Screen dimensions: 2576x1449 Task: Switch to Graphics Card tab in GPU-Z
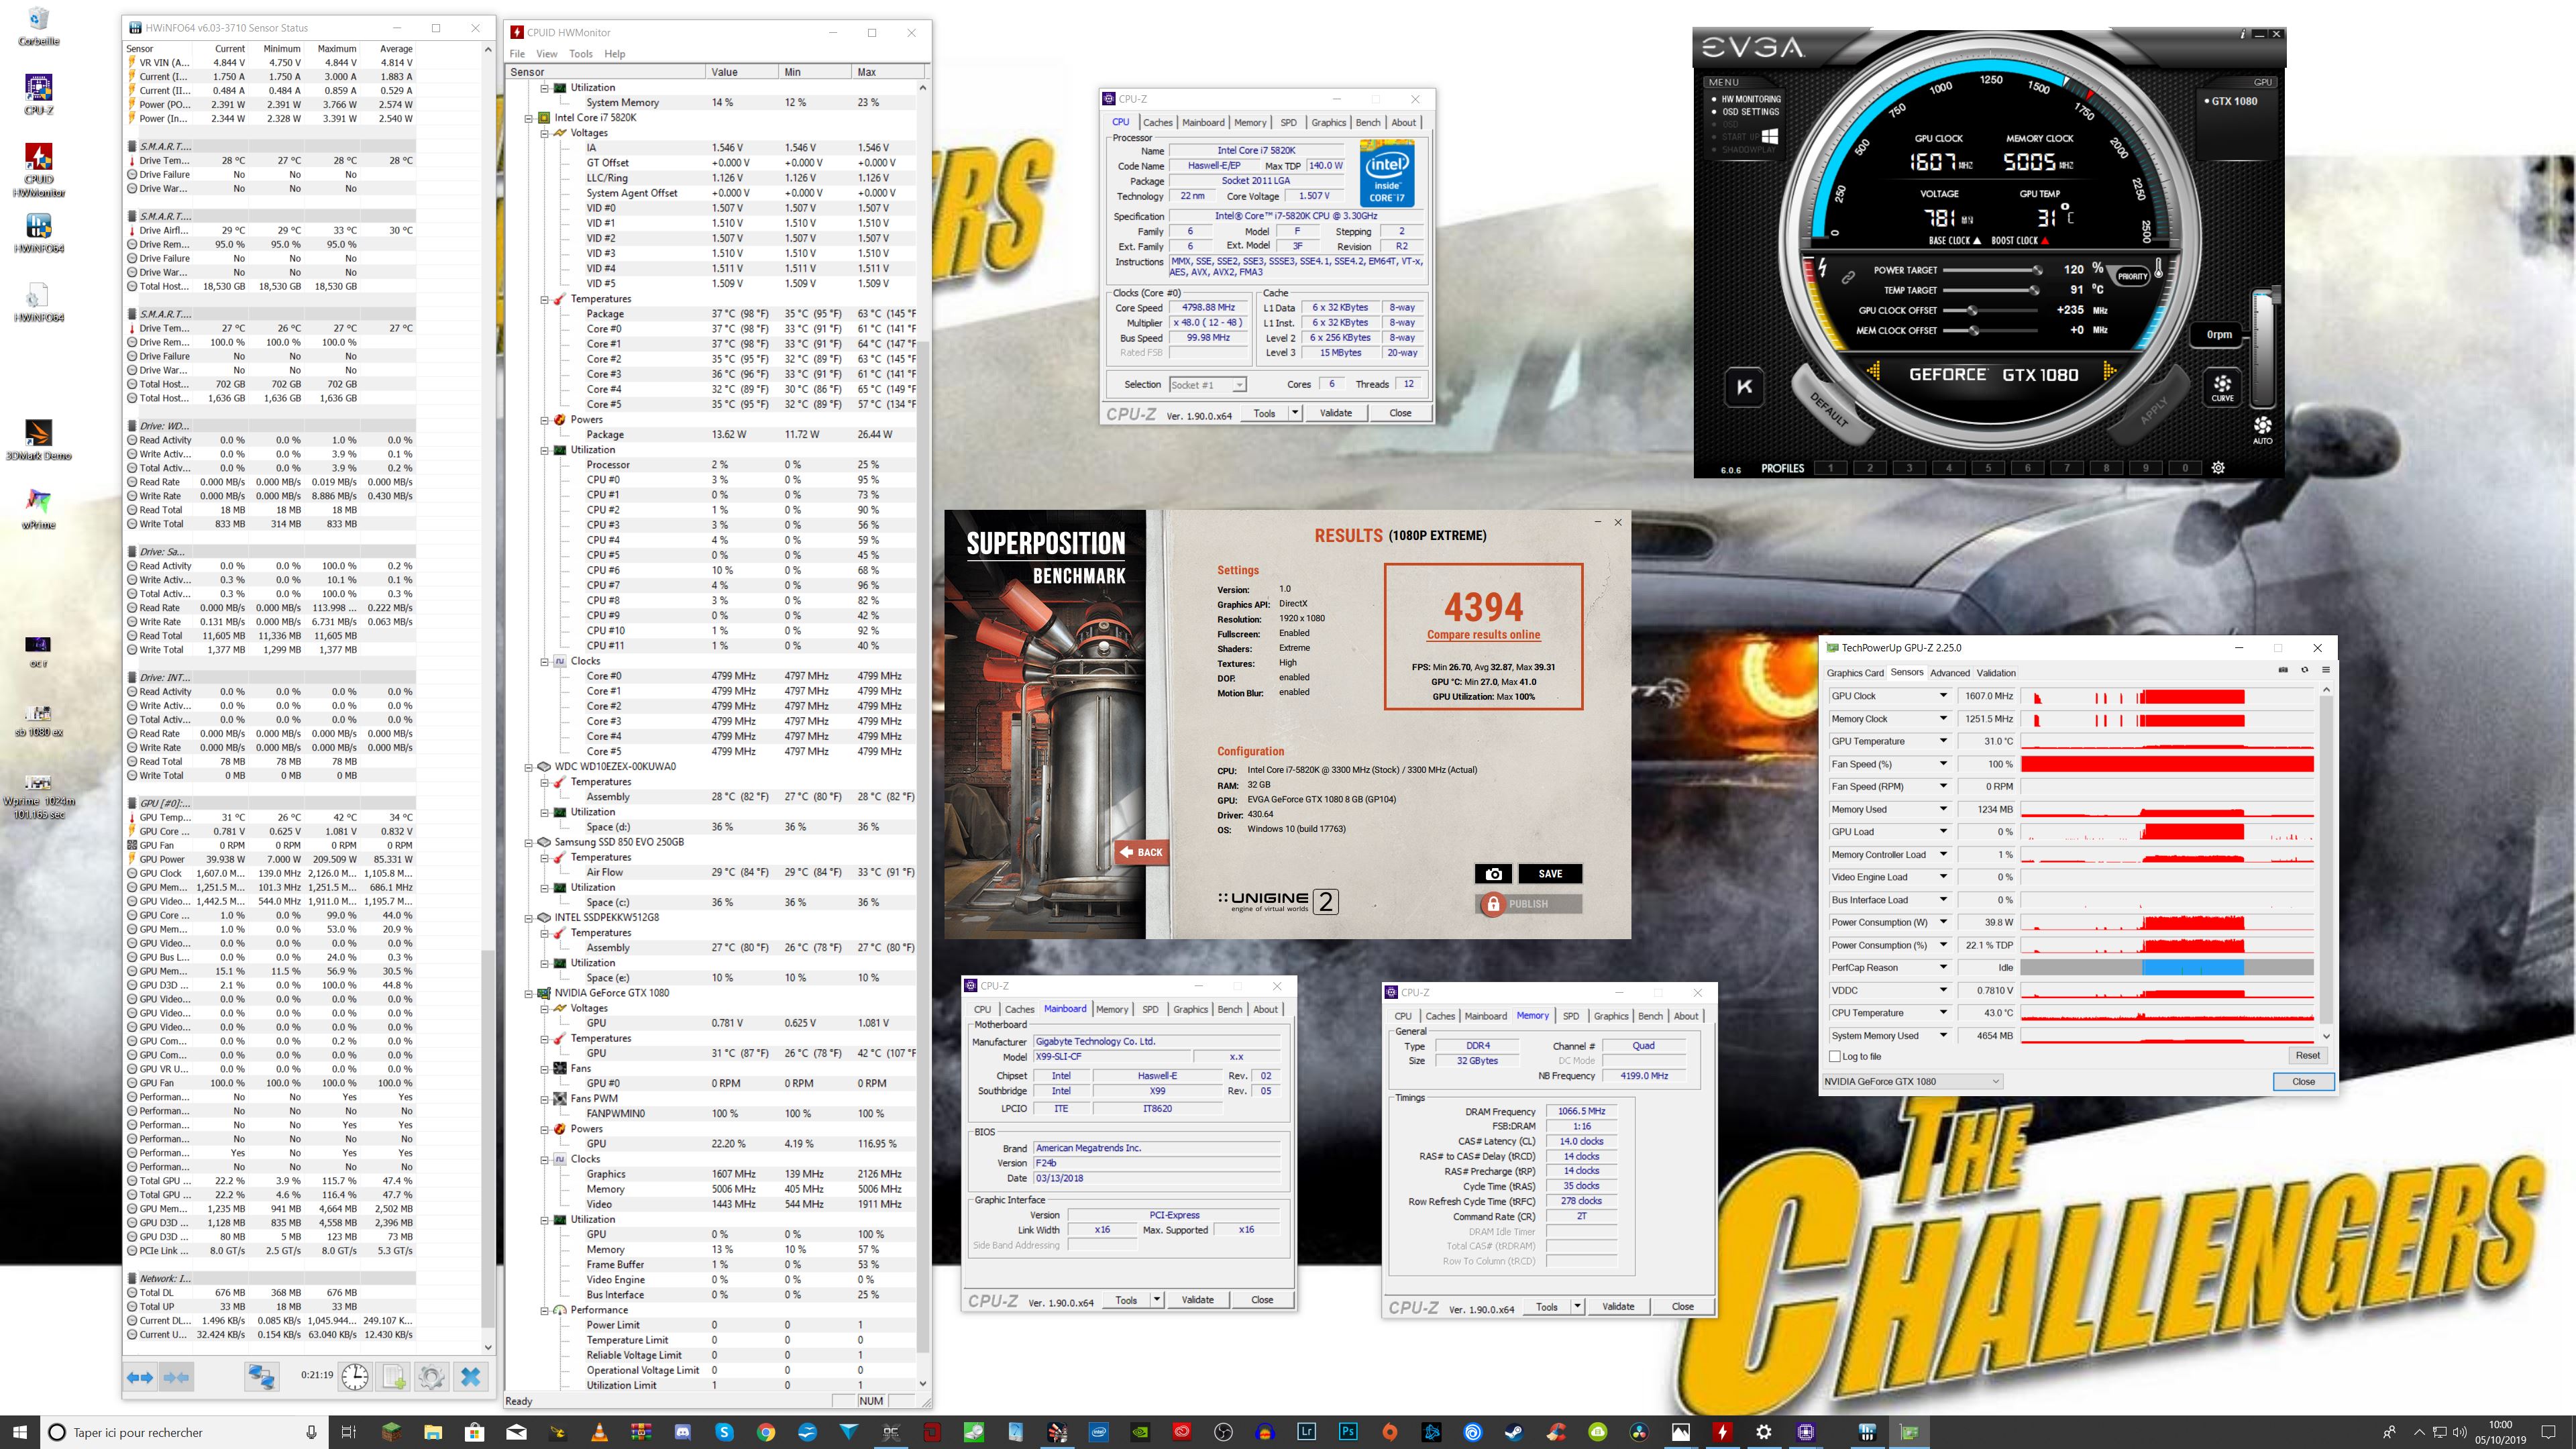[1855, 673]
